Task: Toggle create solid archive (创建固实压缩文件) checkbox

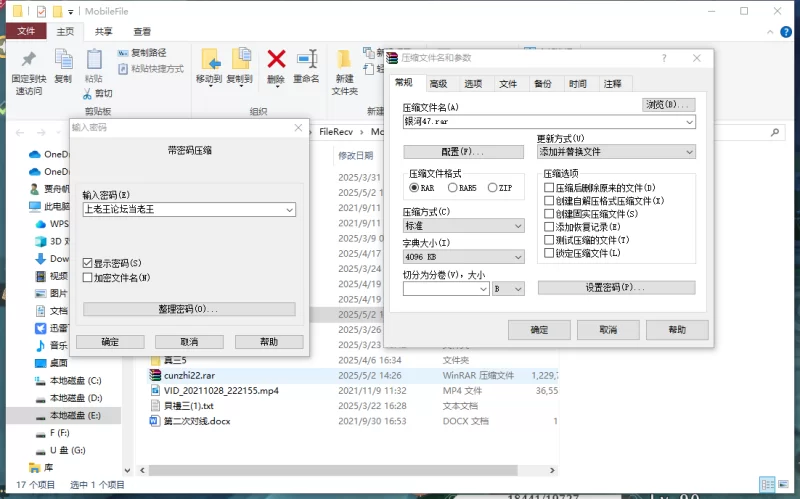Action: point(549,214)
